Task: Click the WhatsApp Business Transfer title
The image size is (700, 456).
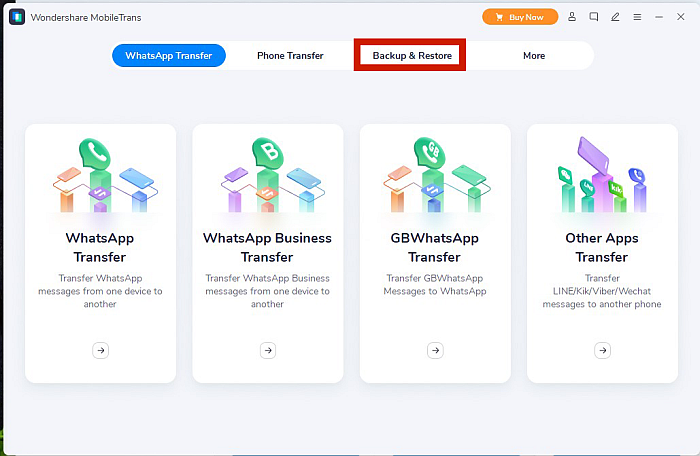Action: pos(267,247)
